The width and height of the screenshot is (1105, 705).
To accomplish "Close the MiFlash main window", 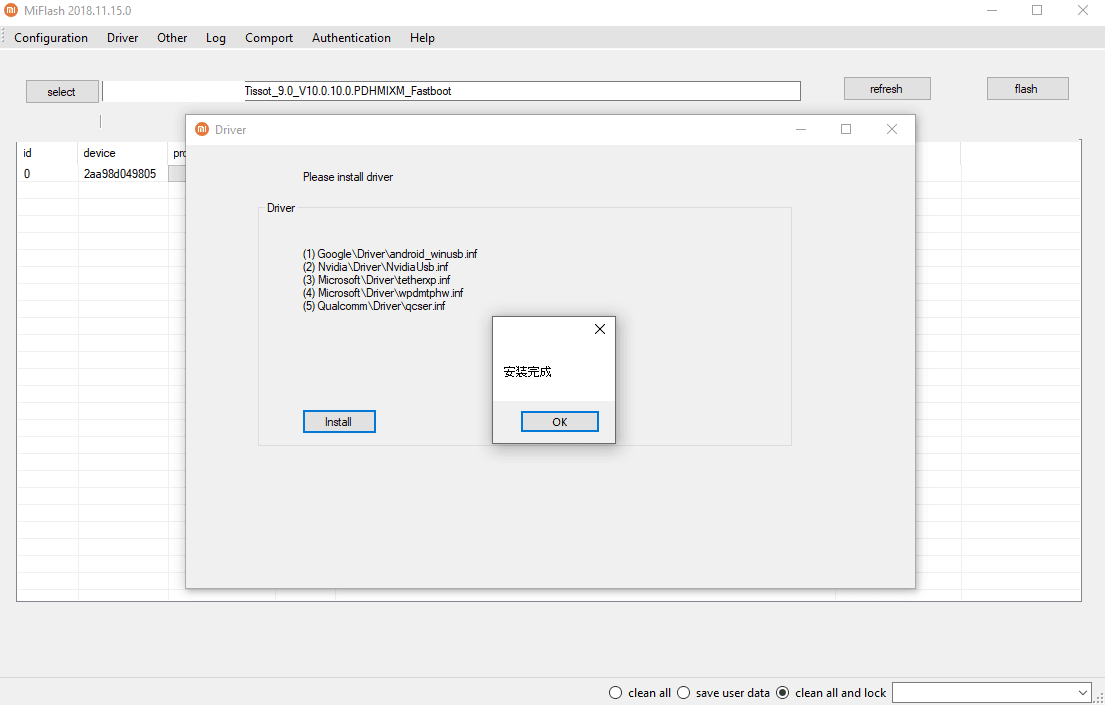I will (x=1082, y=11).
